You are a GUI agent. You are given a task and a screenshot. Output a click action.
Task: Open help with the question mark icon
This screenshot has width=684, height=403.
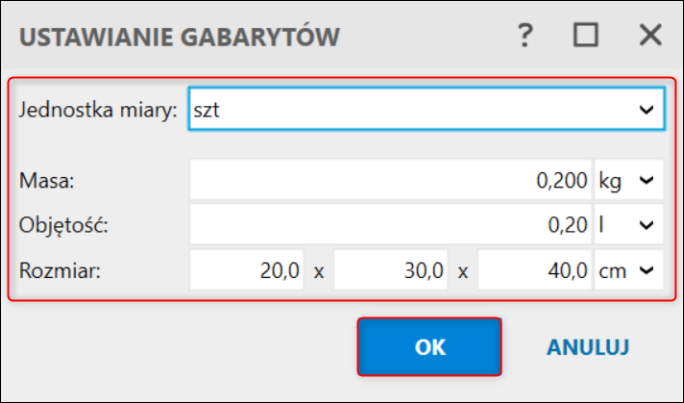525,35
